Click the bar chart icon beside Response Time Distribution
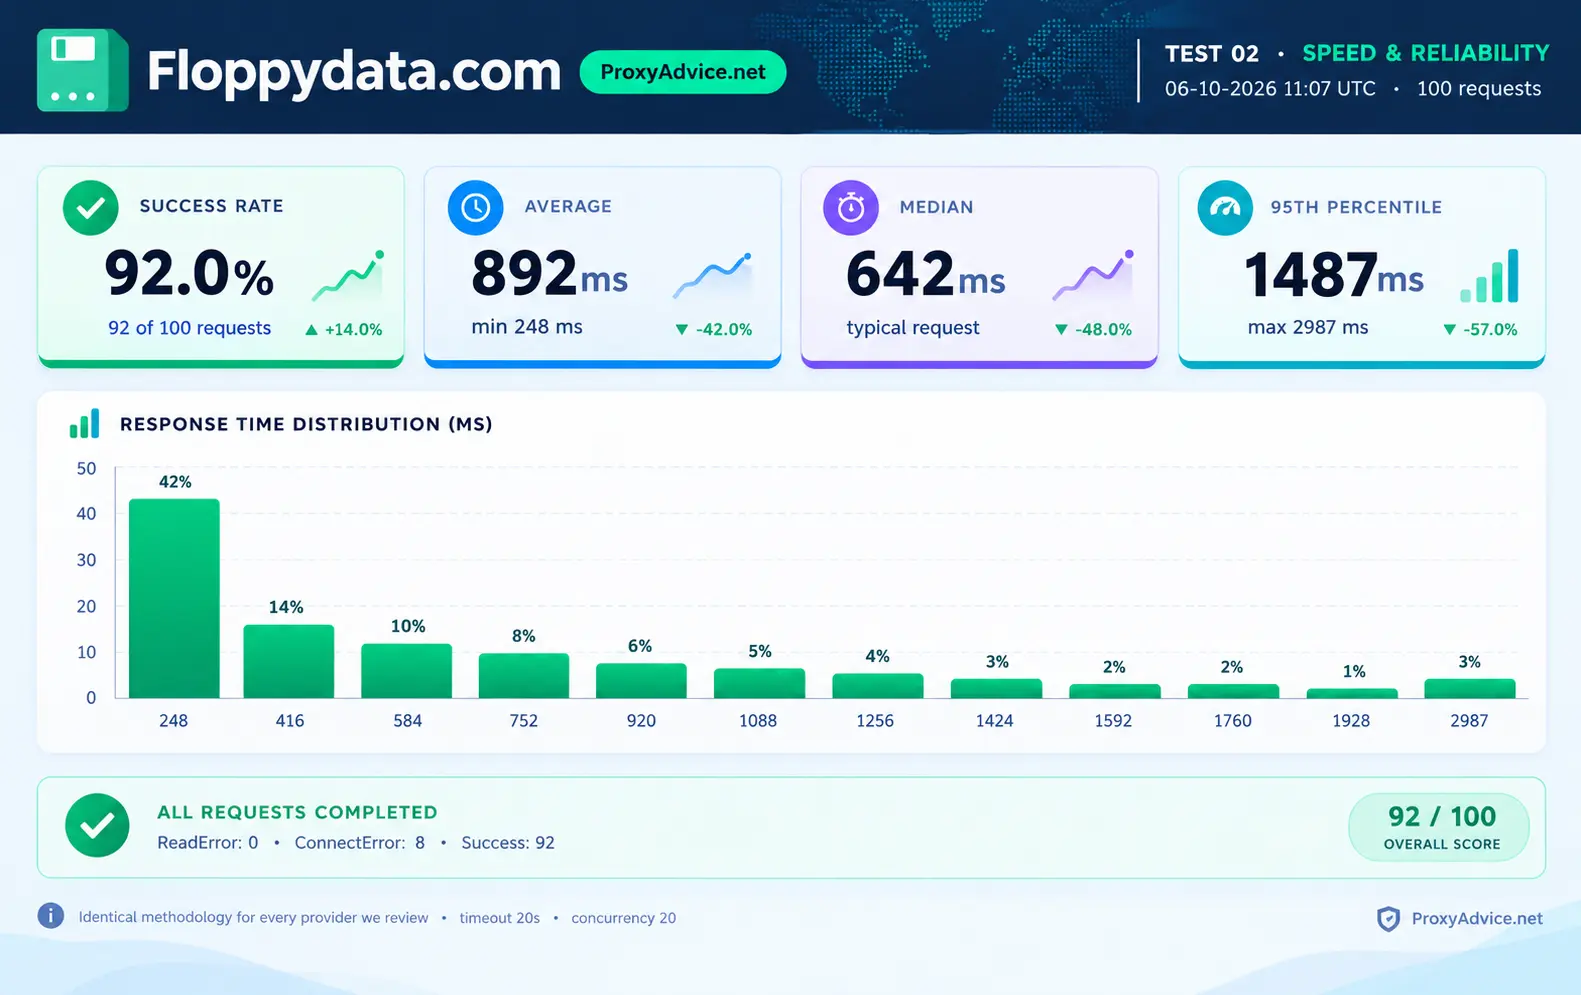 point(84,423)
